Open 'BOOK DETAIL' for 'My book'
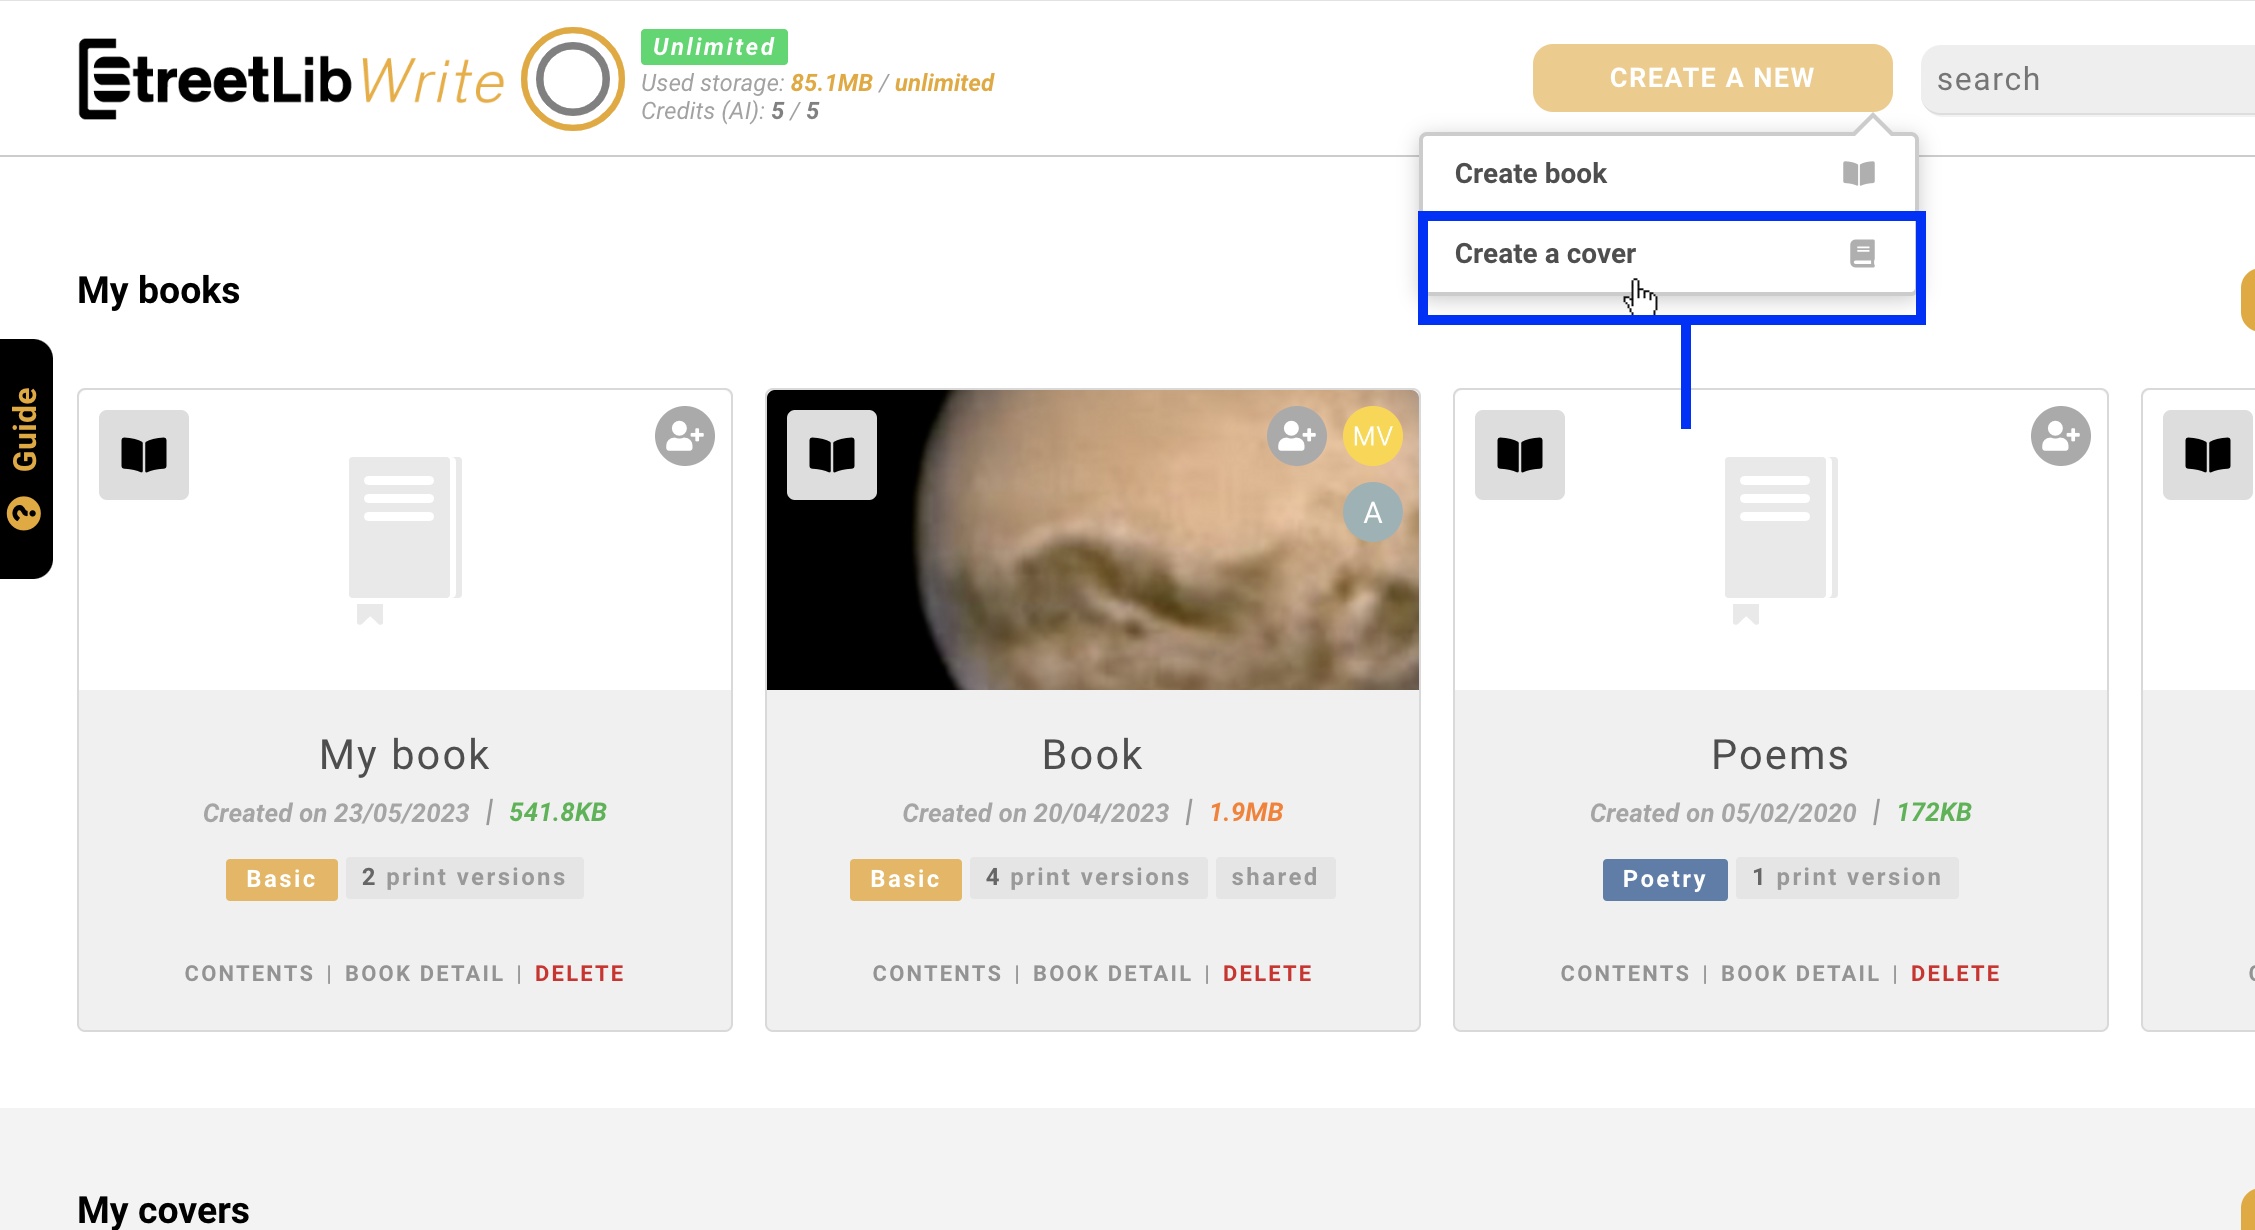This screenshot has height=1230, width=2255. pos(424,972)
